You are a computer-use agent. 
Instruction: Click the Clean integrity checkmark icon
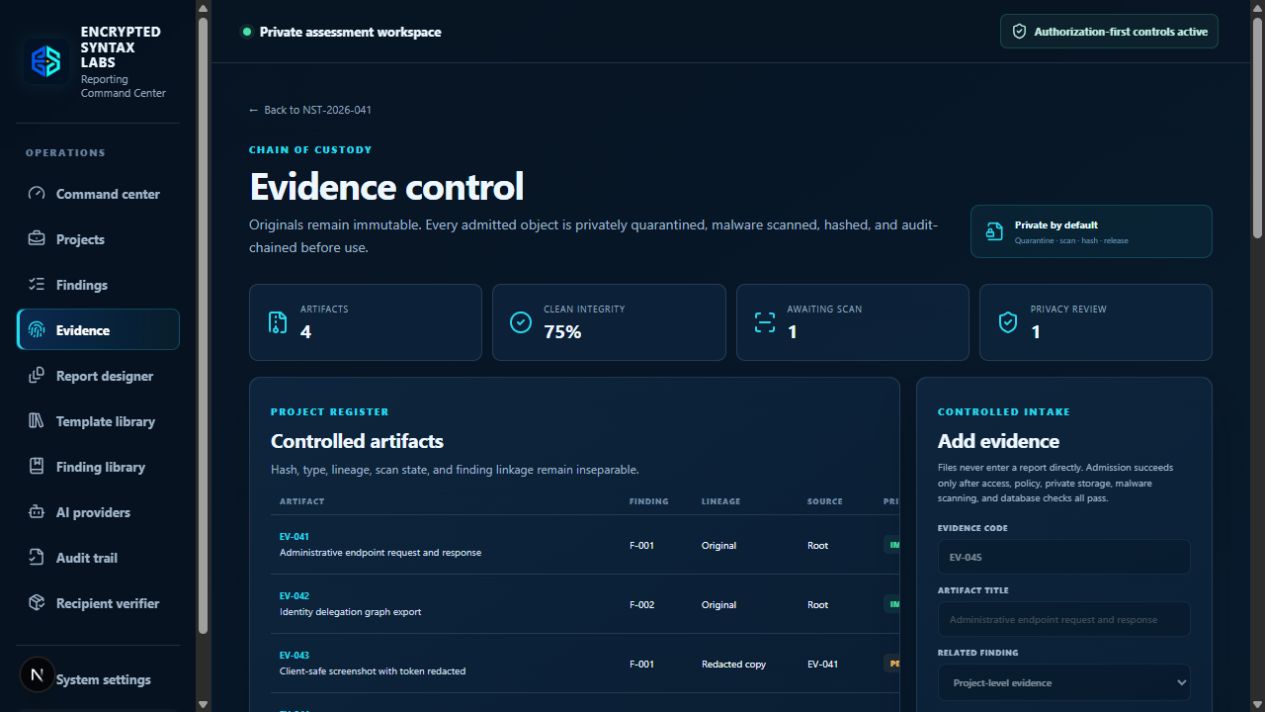tap(521, 322)
